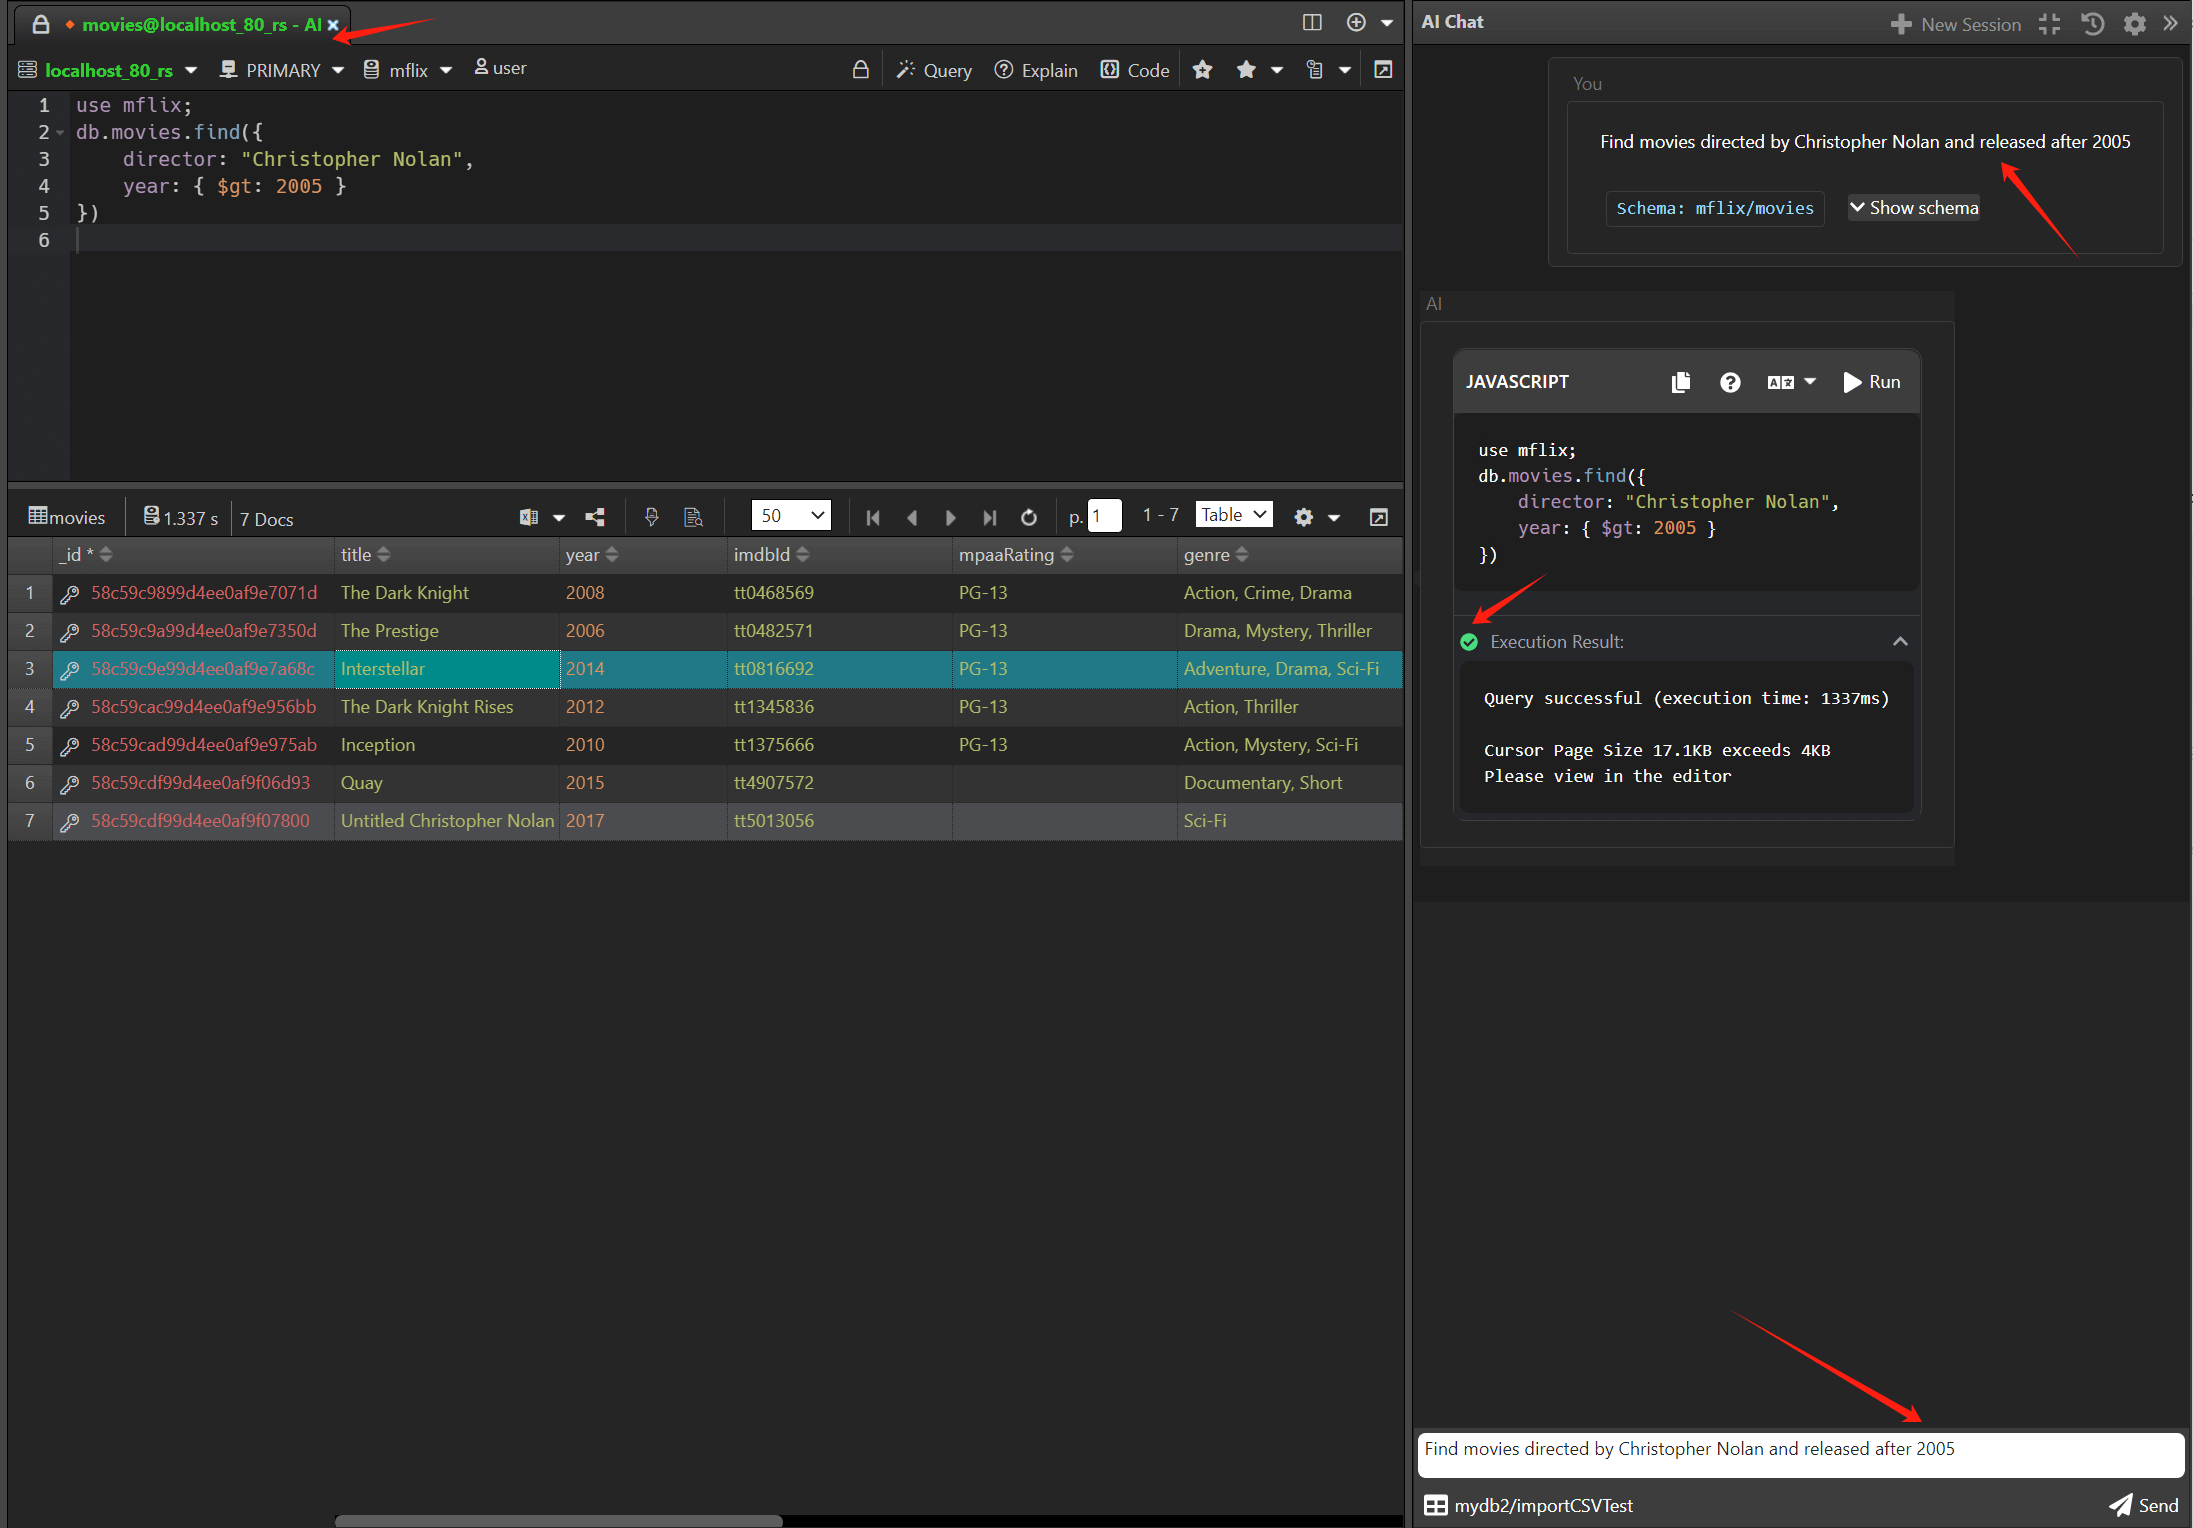Open the favorites dropdown arrow
2193x1528 pixels.
pyautogui.click(x=1277, y=70)
